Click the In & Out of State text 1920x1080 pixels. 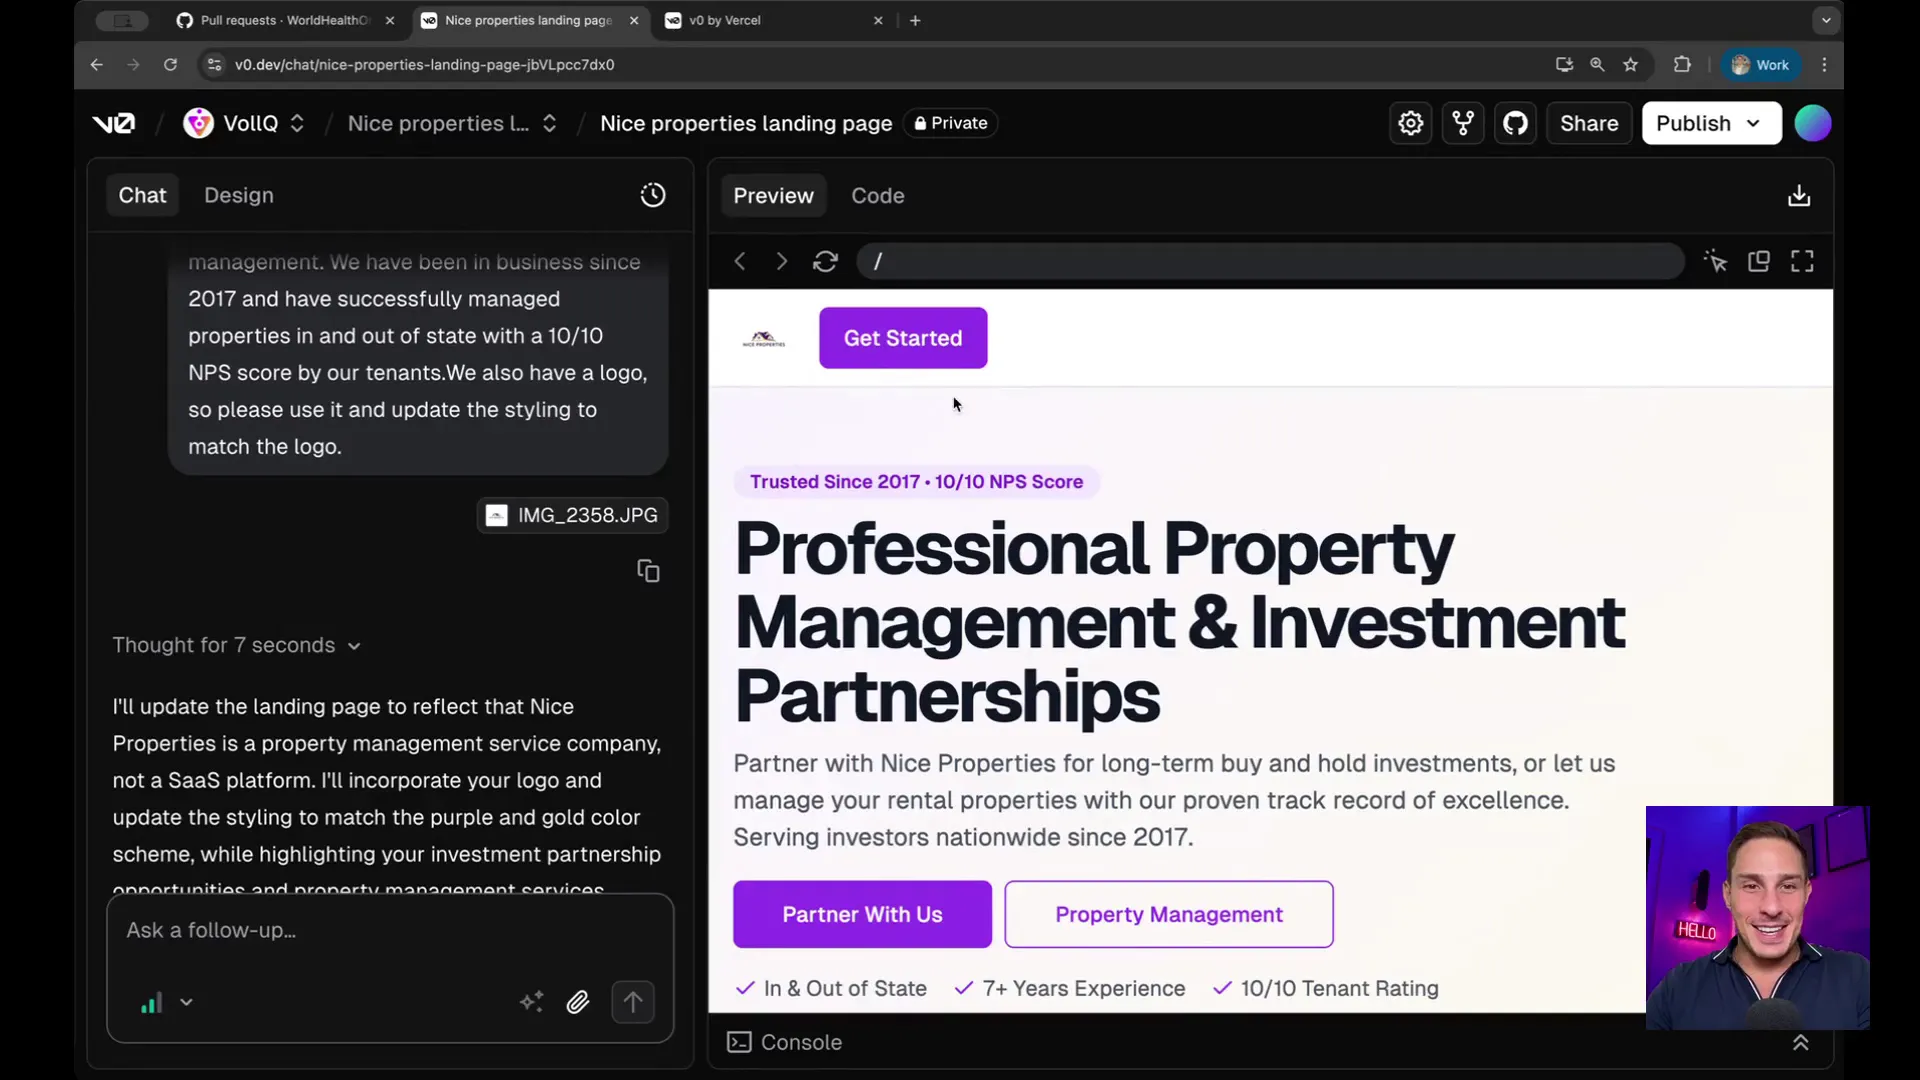tap(845, 988)
